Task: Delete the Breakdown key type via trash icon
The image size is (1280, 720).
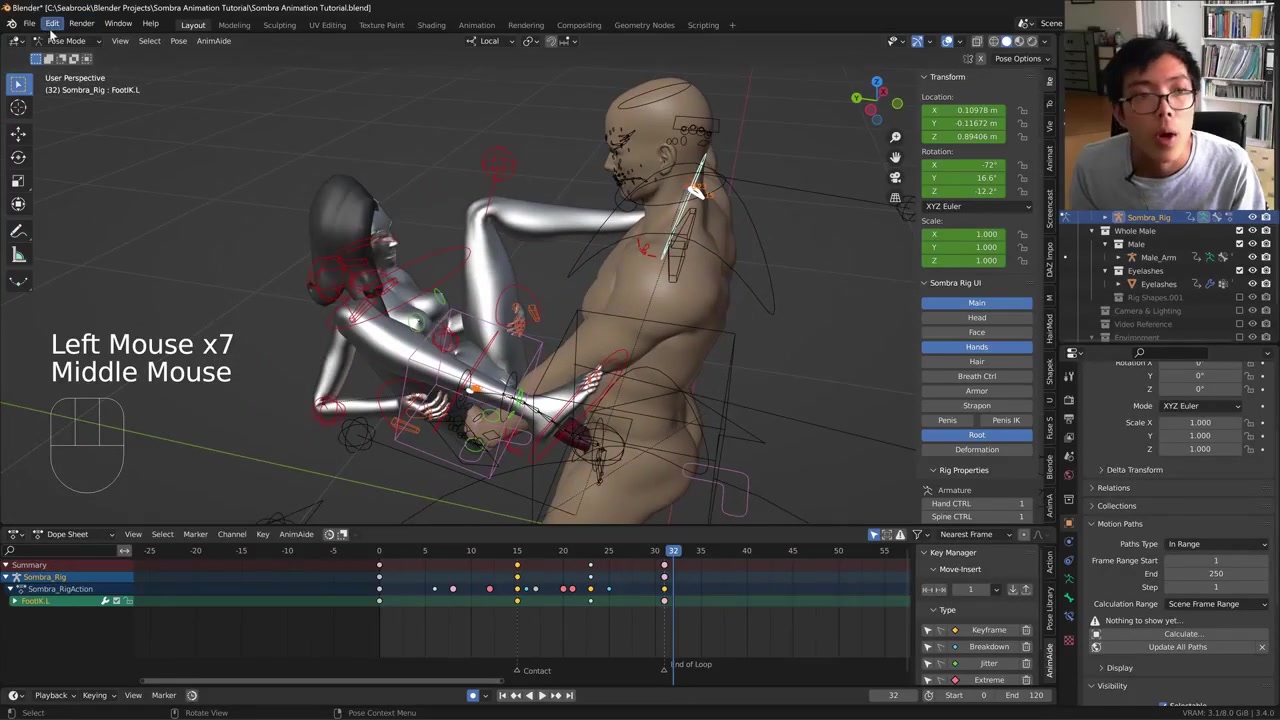Action: tap(1026, 647)
